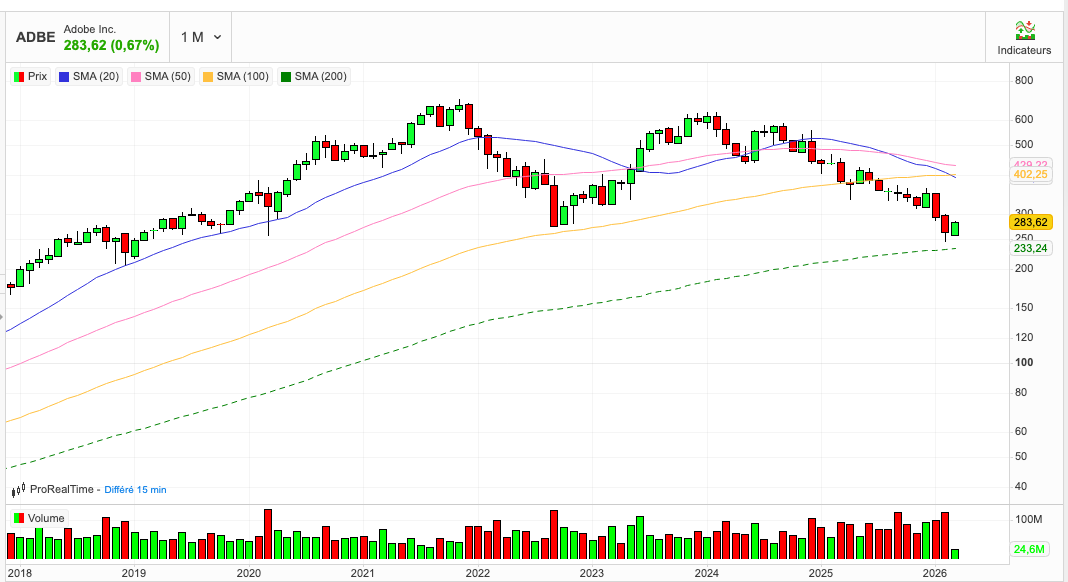Viewport: 1068px width, 582px height.
Task: Toggle the SMA (200) indicator legend
Action: (314, 76)
